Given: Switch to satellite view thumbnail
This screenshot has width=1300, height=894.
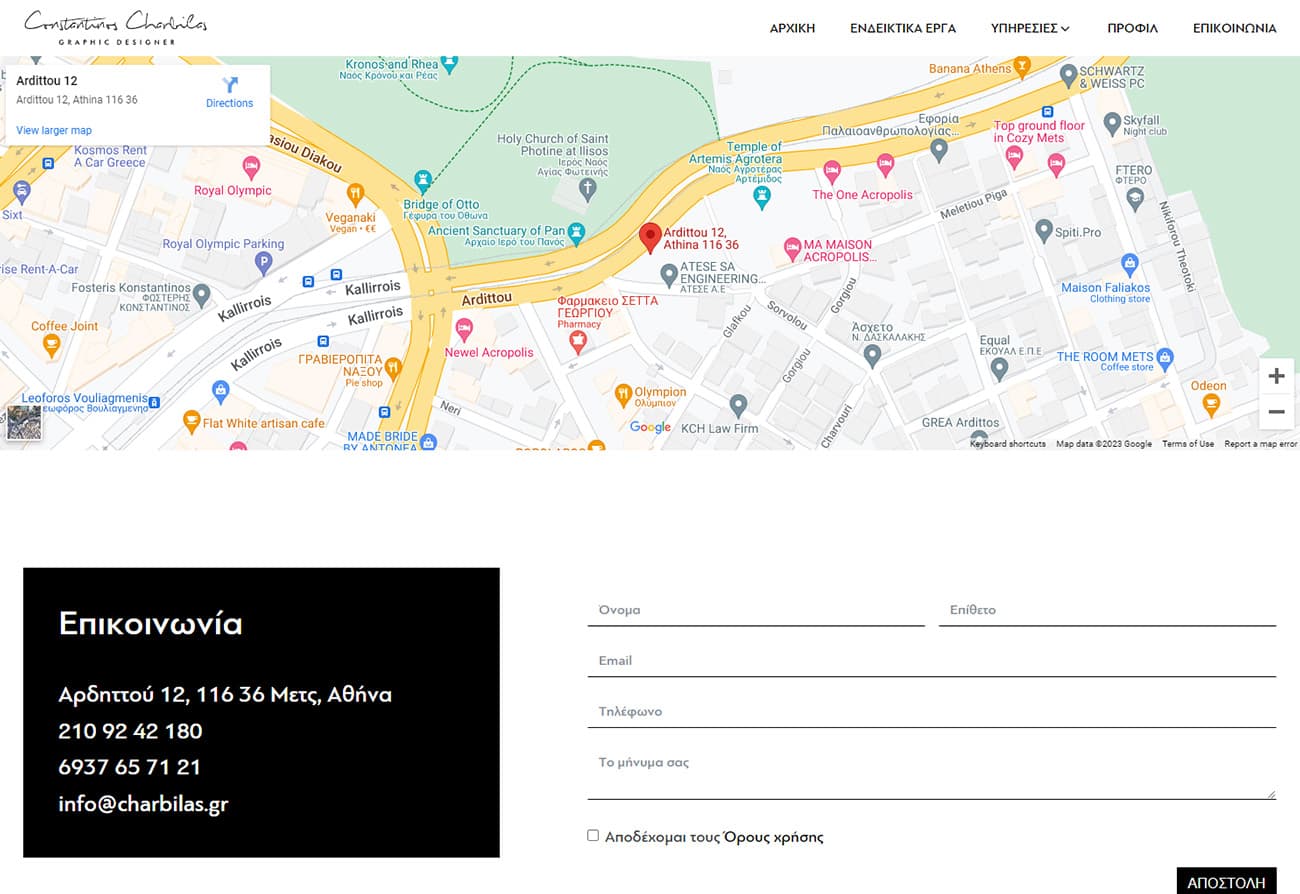Looking at the screenshot, I should (24, 422).
